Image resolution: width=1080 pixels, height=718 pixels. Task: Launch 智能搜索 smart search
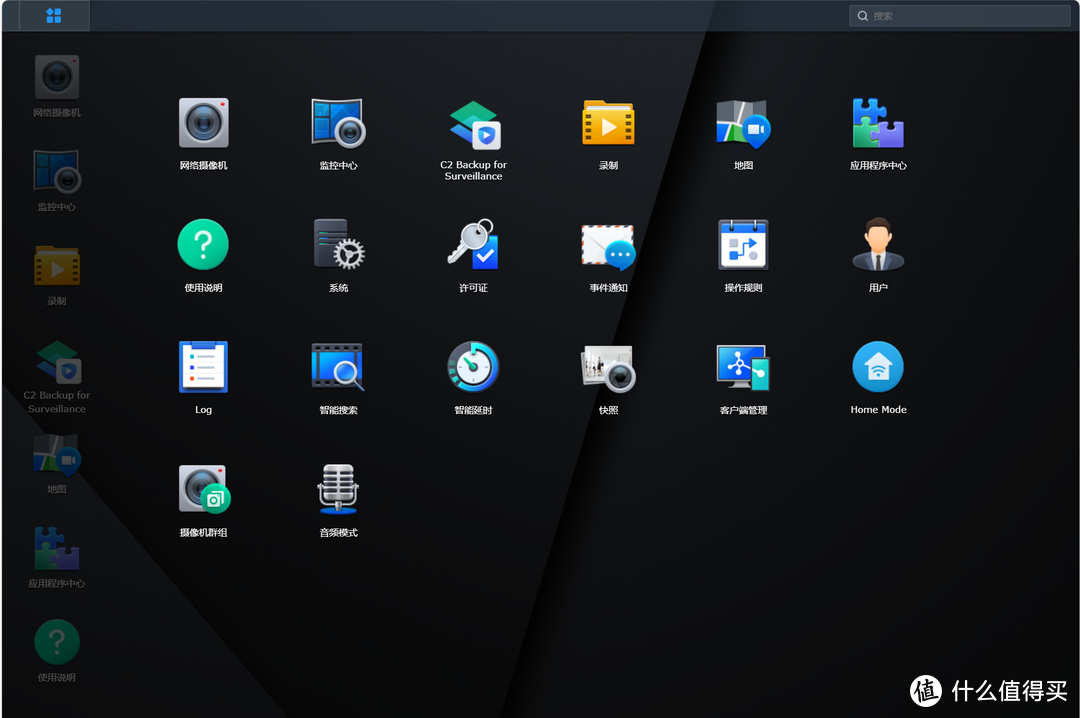pos(338,368)
